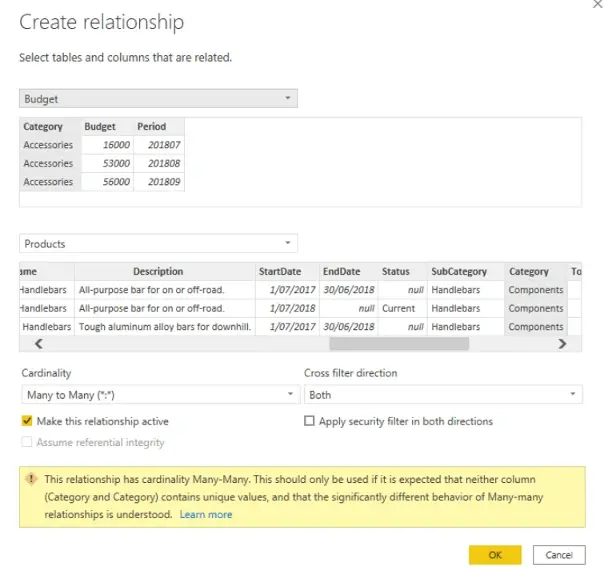Uncheck Make this relationship active
Screen dimensions: 604x578
(x=27, y=422)
